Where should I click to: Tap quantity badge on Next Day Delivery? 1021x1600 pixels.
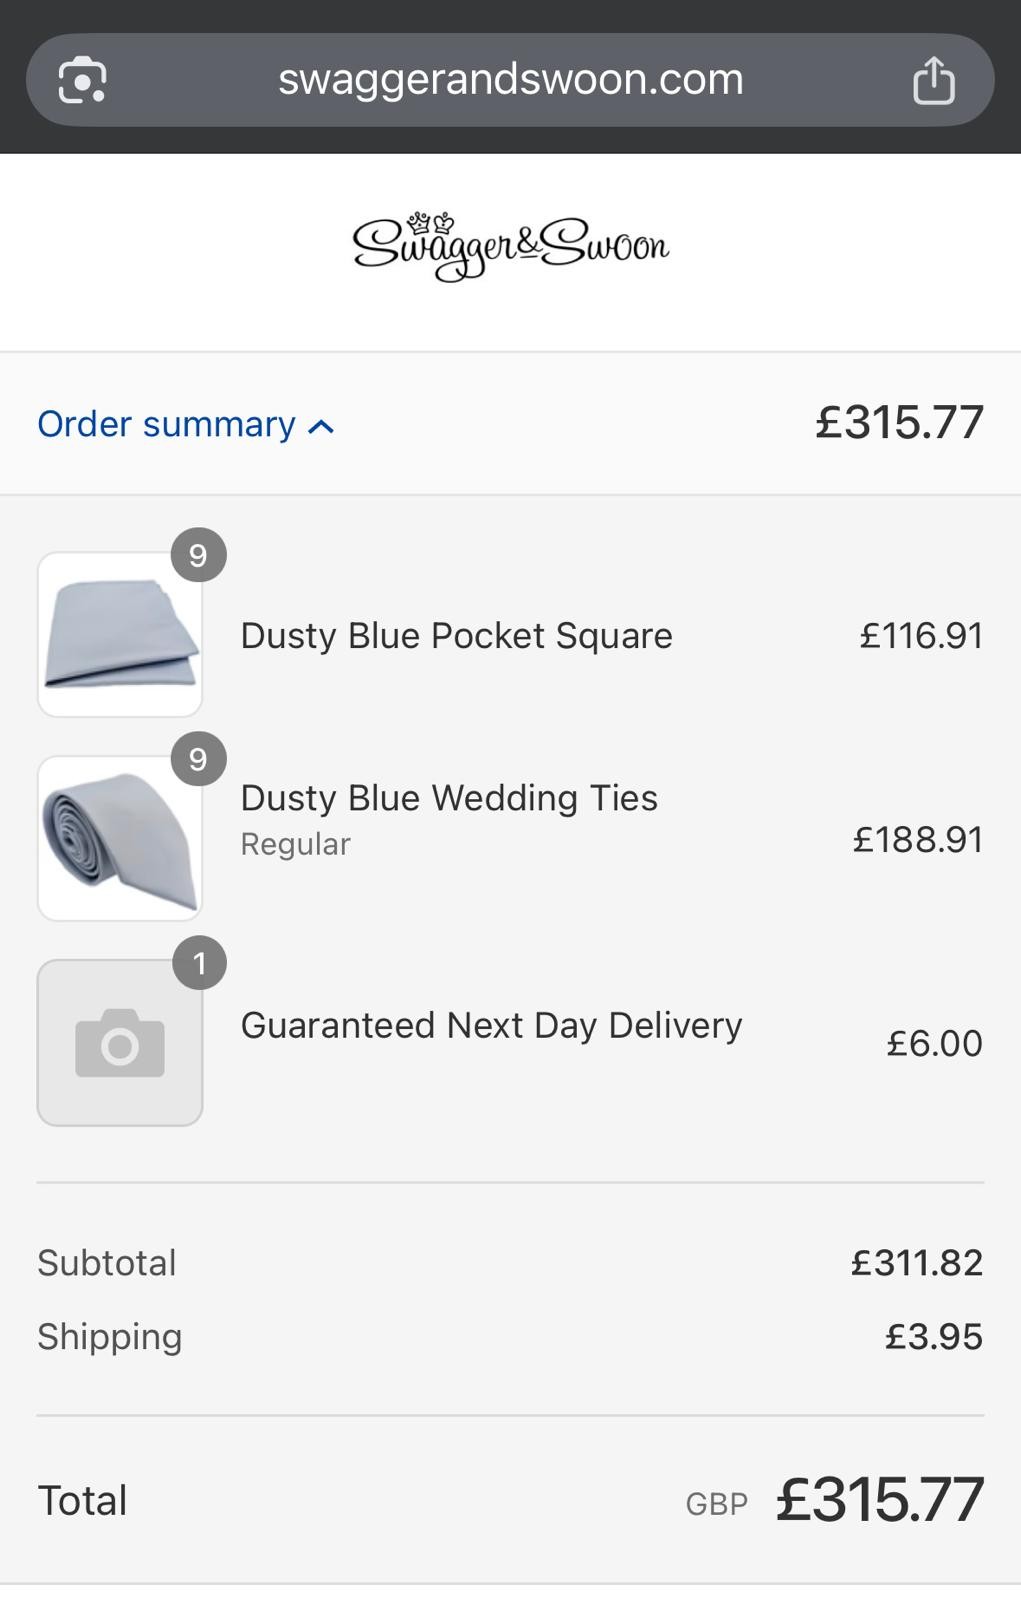pos(199,963)
